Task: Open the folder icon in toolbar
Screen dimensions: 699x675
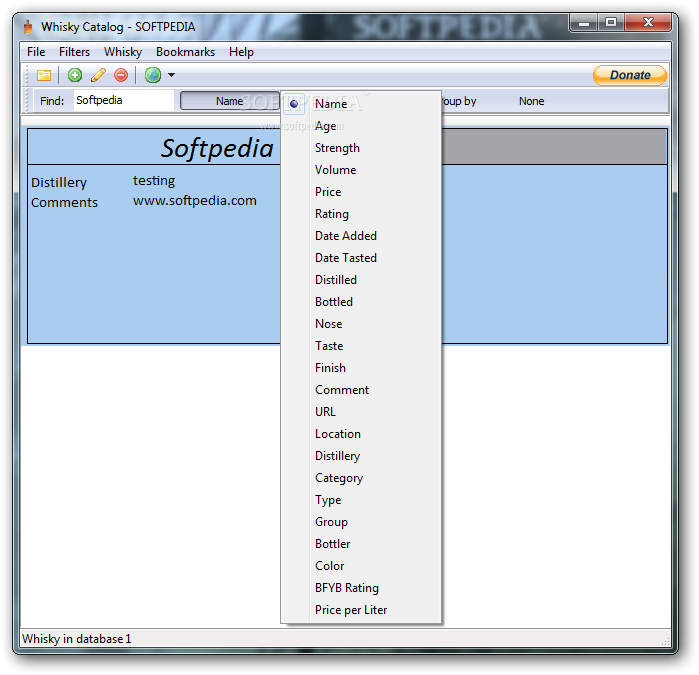Action: coord(44,75)
